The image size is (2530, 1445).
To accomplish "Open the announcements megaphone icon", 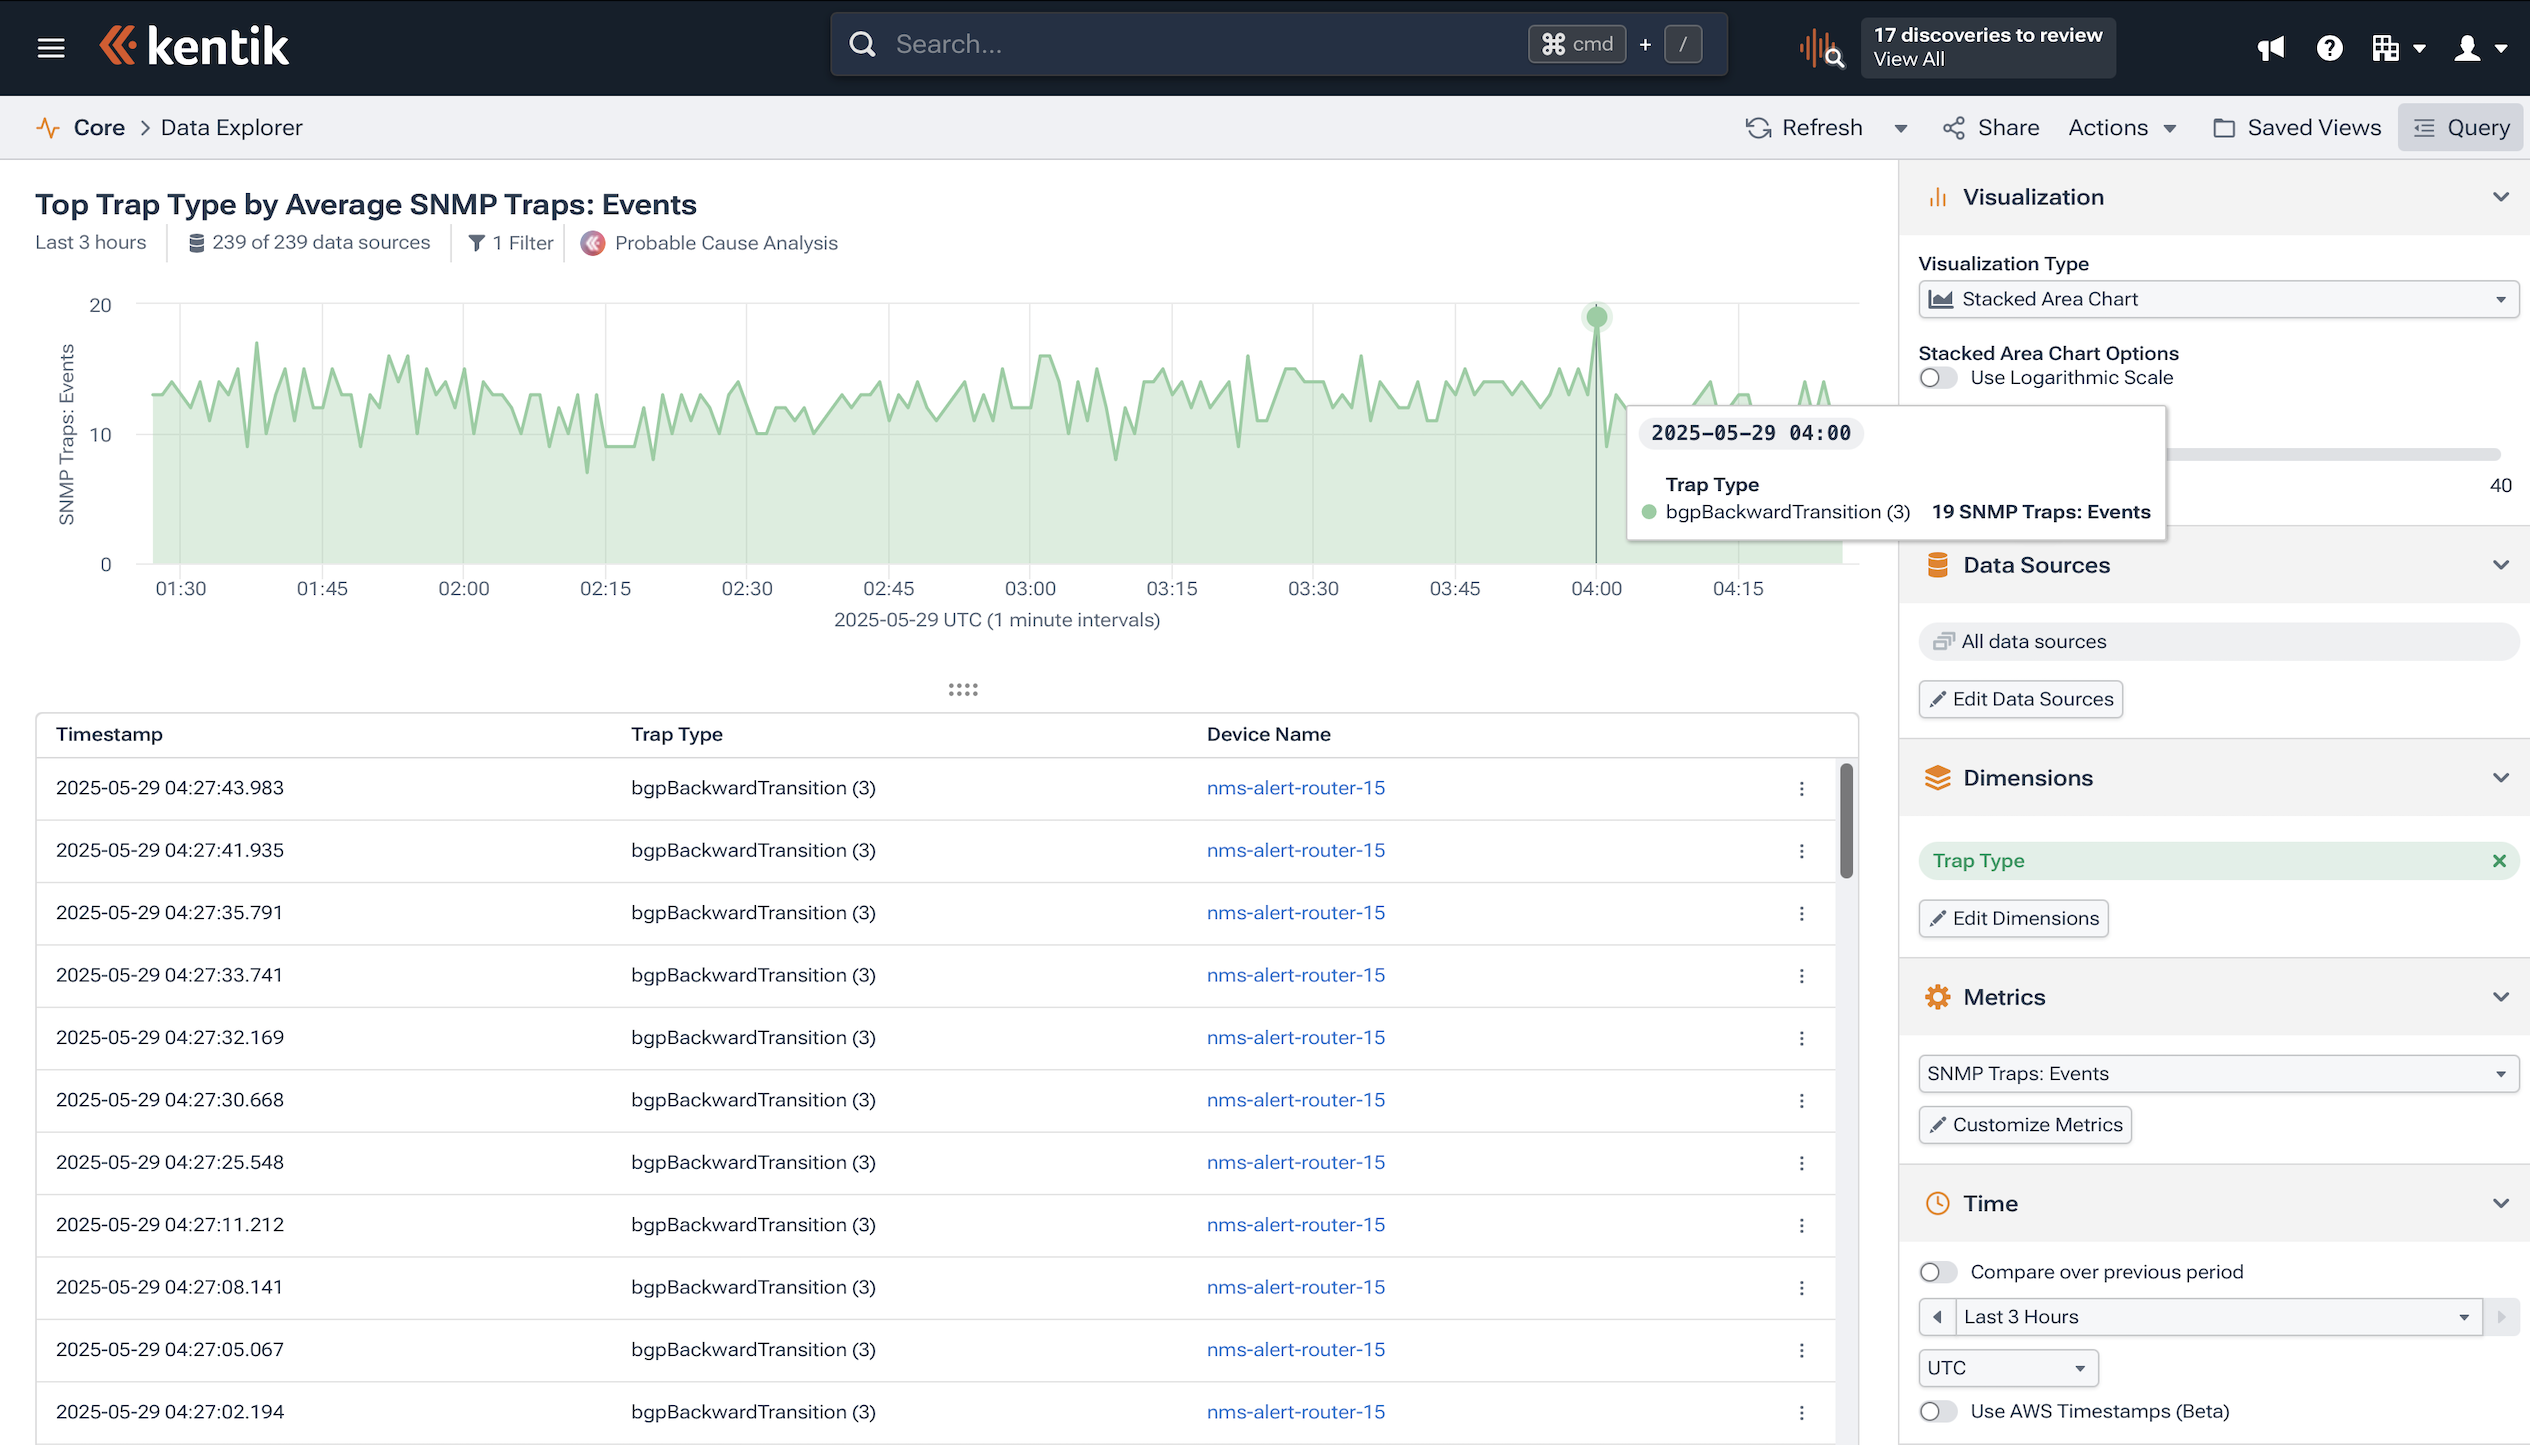I will 2271,48.
